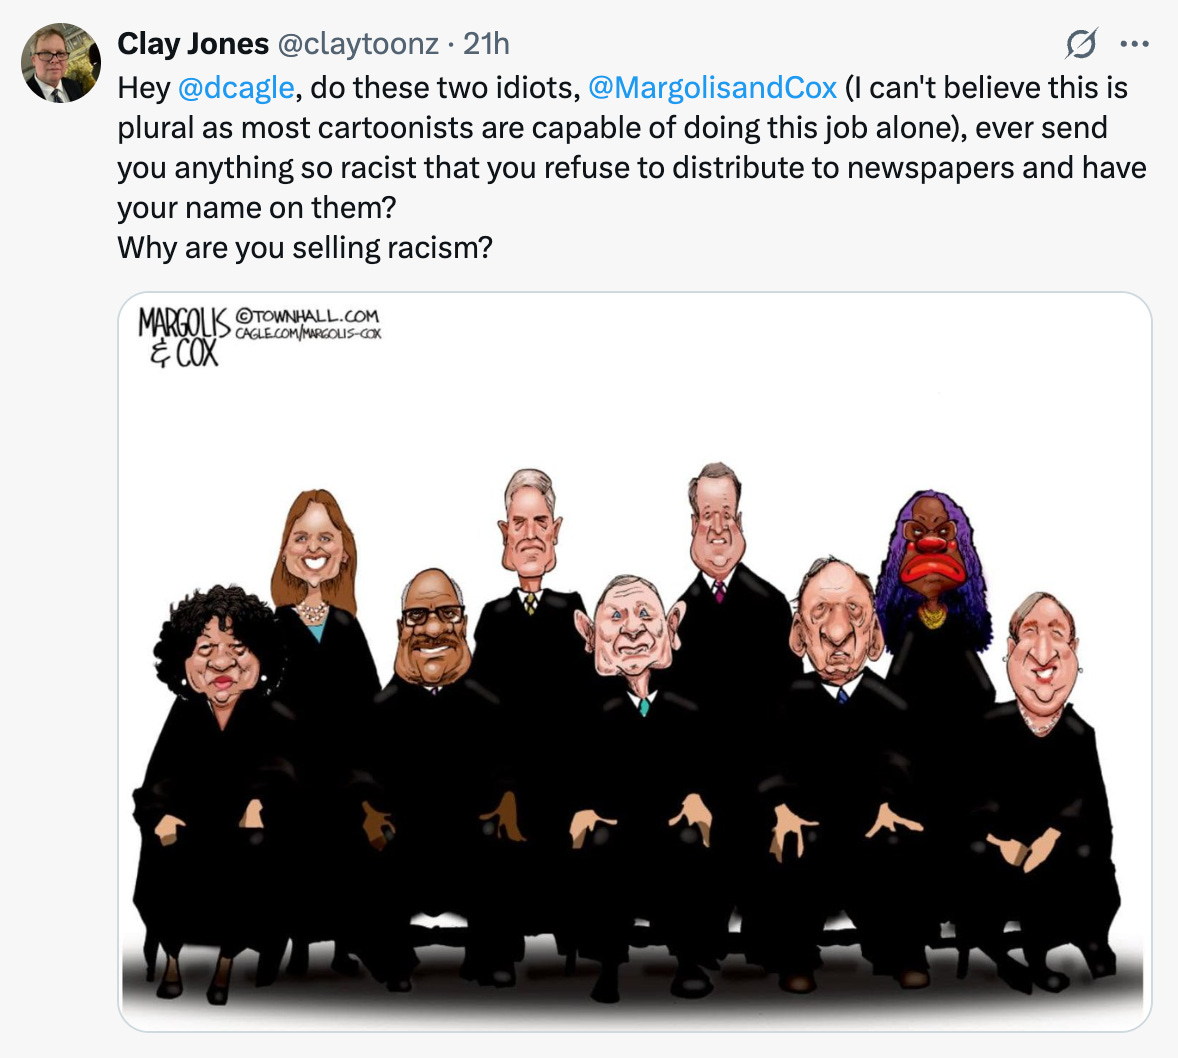Screen dimensions: 1178x1058
Task: Click tweet text starting 'plural as most cartoonists'
Action: point(612,128)
